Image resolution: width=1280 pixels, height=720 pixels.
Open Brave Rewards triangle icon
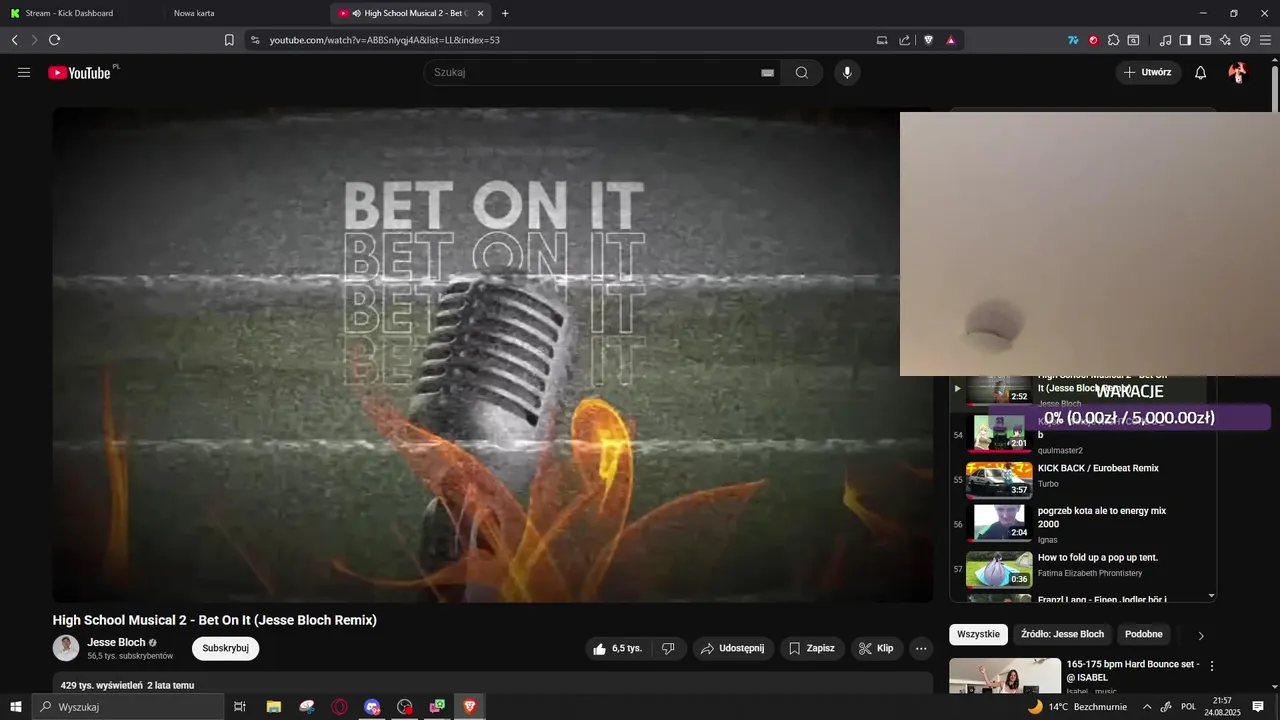pos(950,40)
